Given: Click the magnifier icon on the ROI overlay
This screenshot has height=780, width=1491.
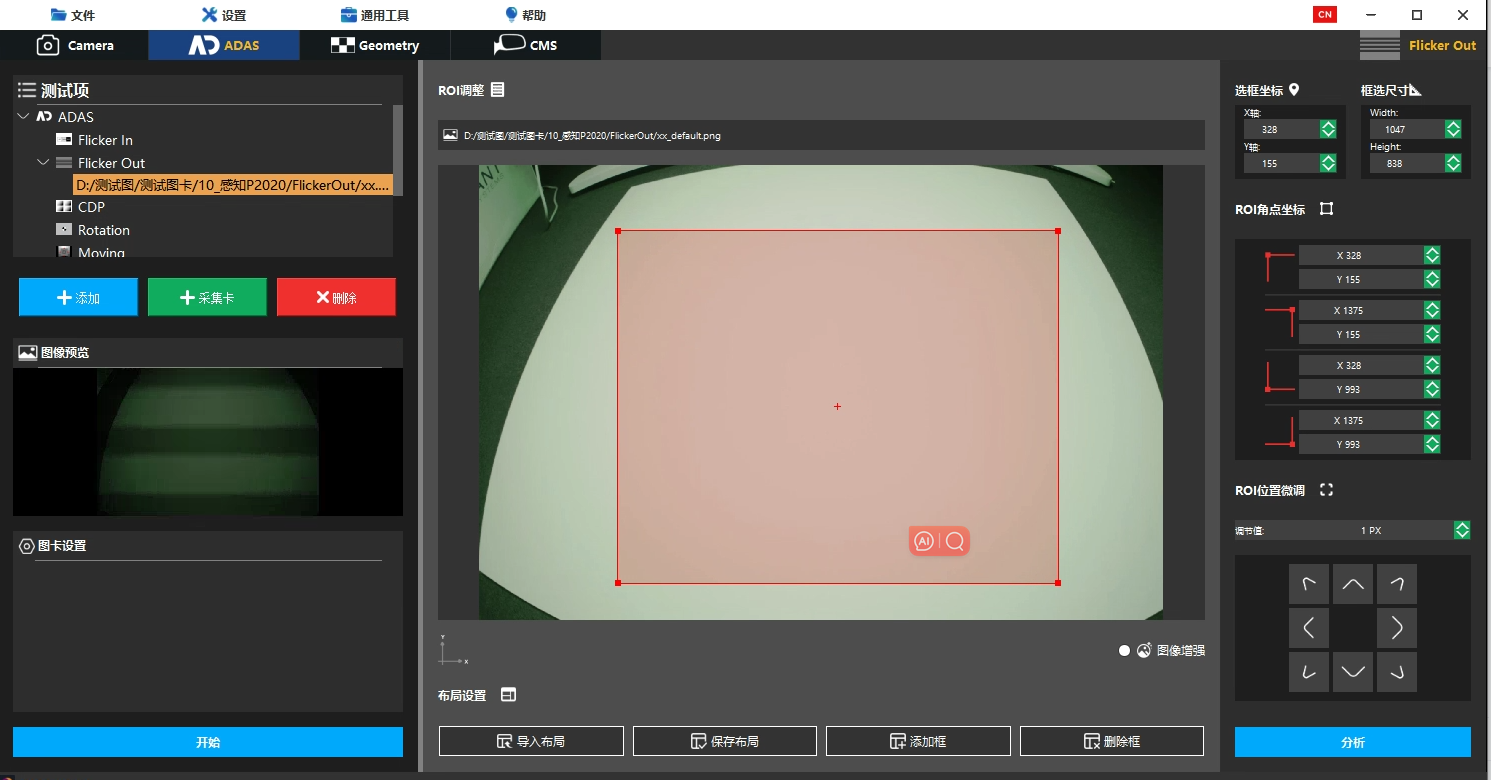Looking at the screenshot, I should [955, 541].
